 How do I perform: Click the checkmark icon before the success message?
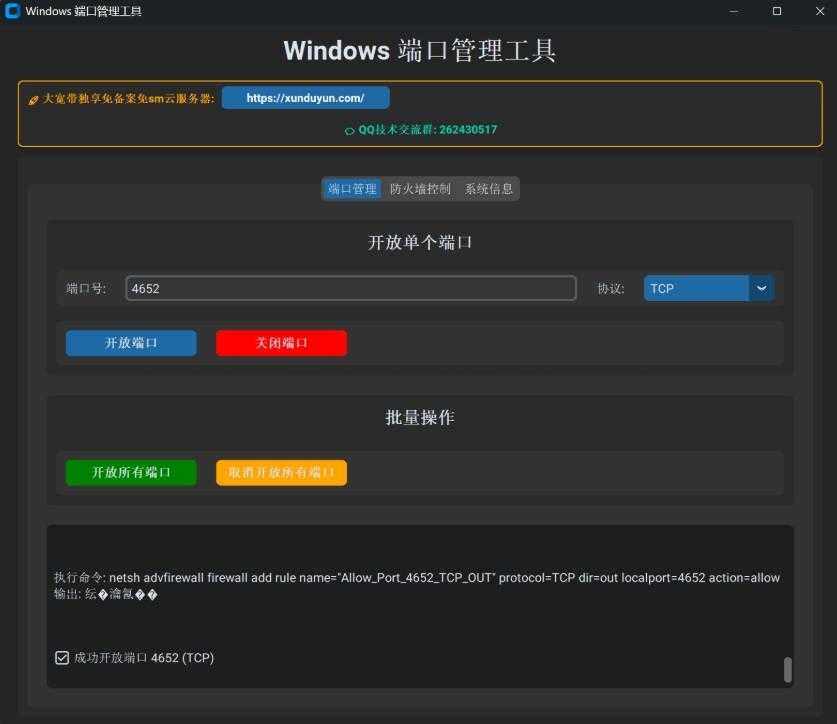click(62, 657)
